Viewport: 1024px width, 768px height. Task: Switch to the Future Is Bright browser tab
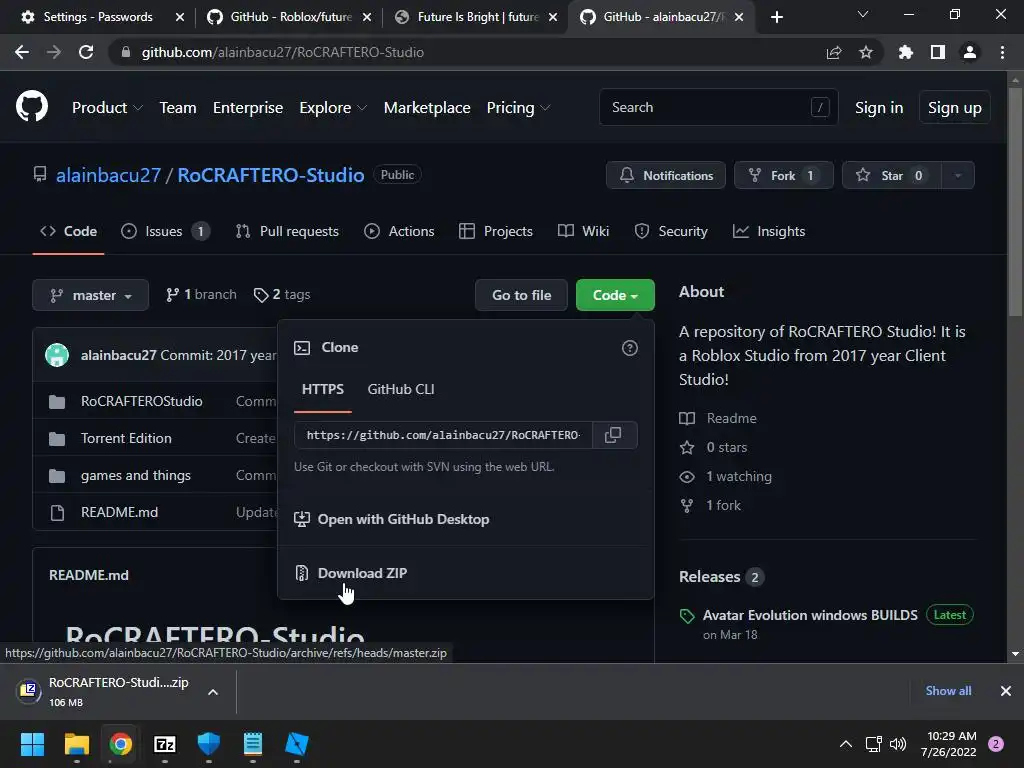[478, 17]
